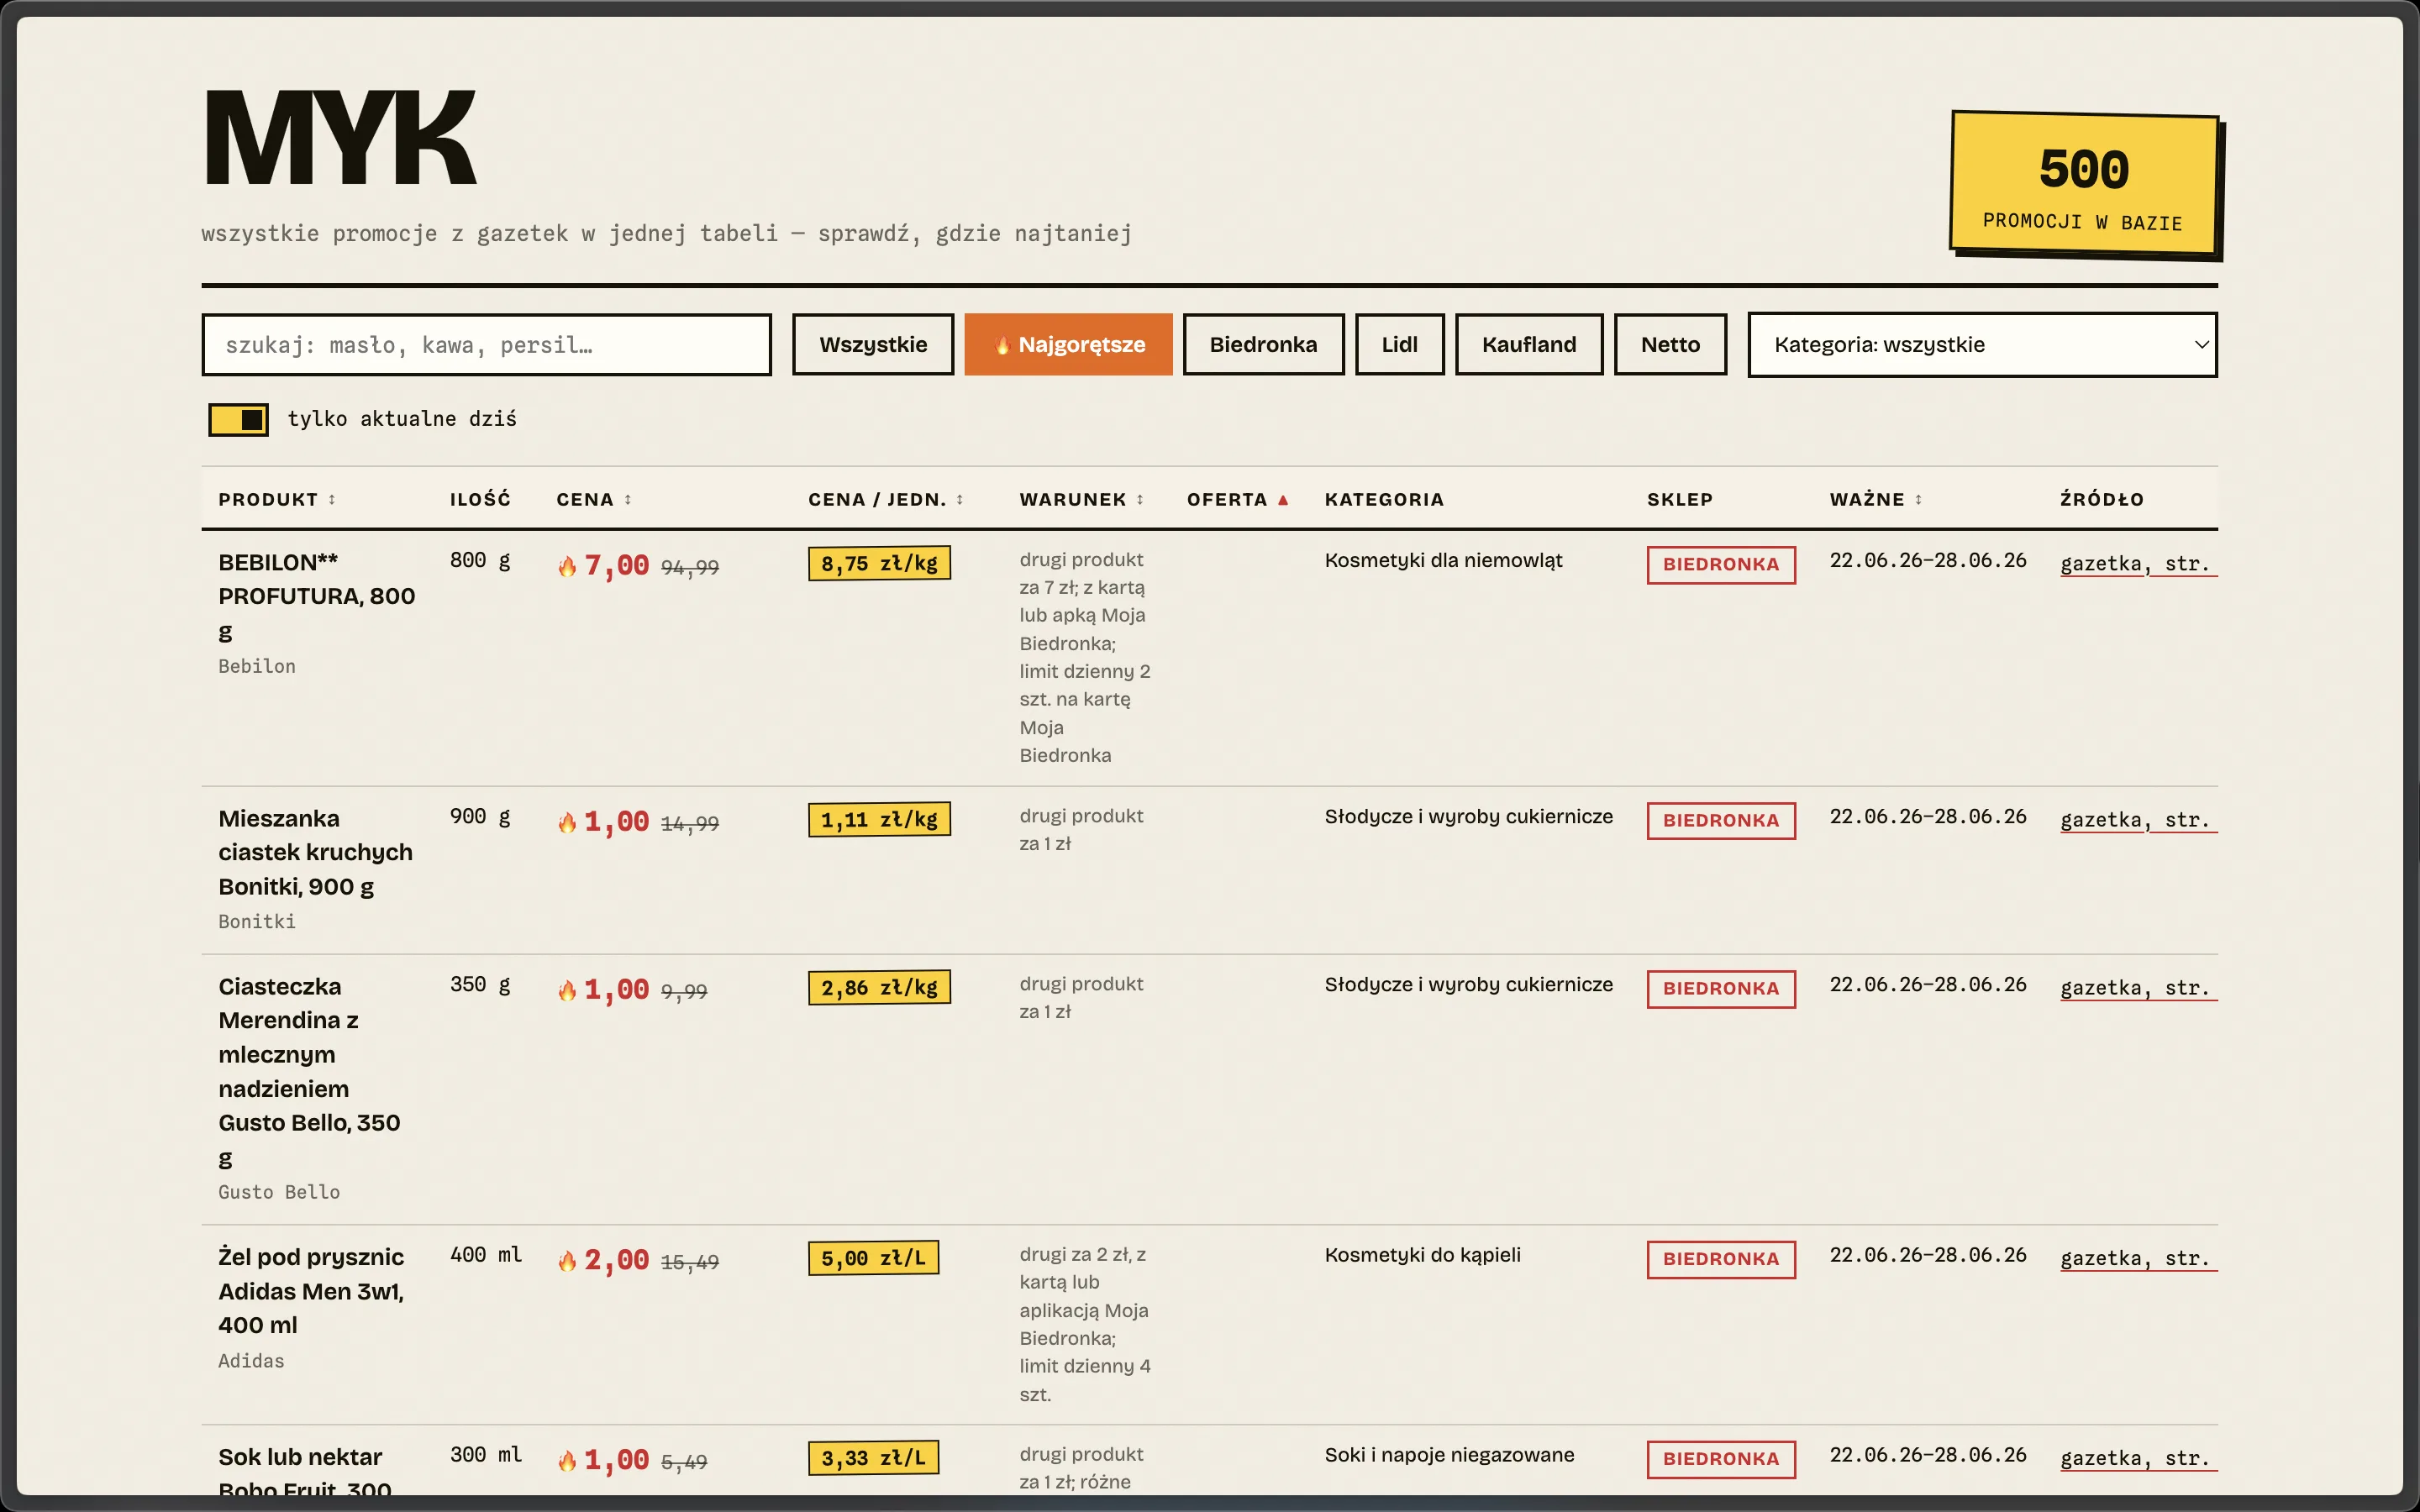Click the '5,00 zł/L' unit price tag
Viewport: 2420px width, 1512px height.
pos(873,1258)
